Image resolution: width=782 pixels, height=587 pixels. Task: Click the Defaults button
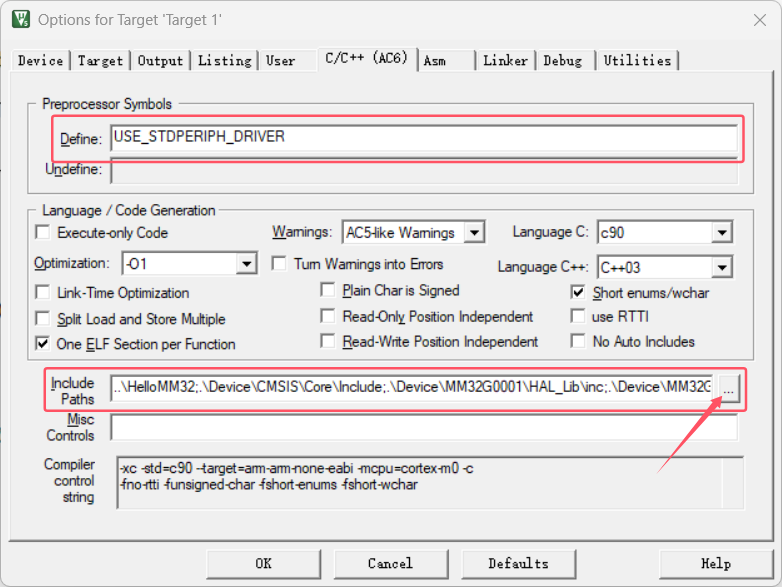(x=518, y=563)
